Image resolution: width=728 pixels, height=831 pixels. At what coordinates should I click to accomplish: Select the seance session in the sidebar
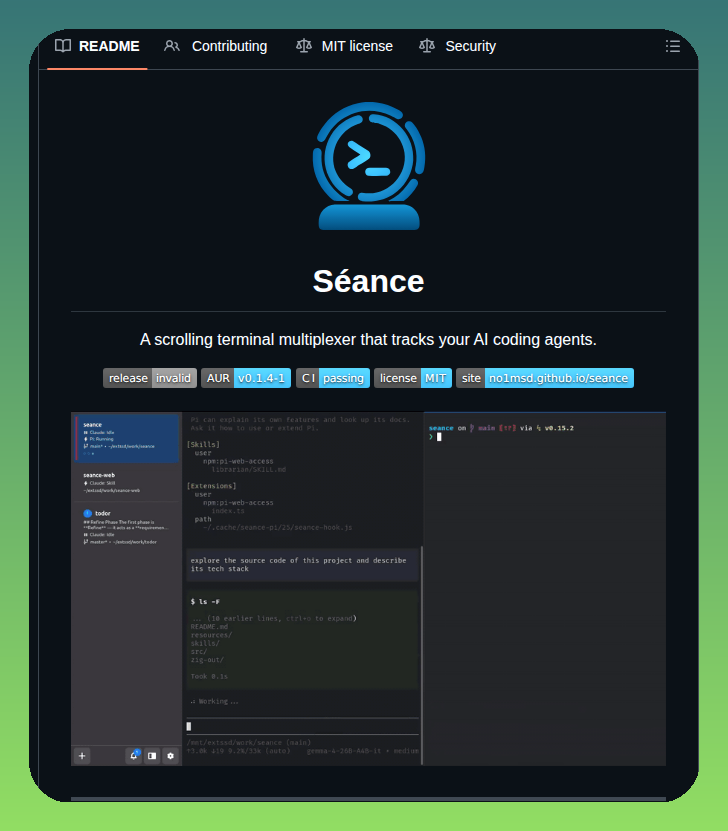point(127,439)
